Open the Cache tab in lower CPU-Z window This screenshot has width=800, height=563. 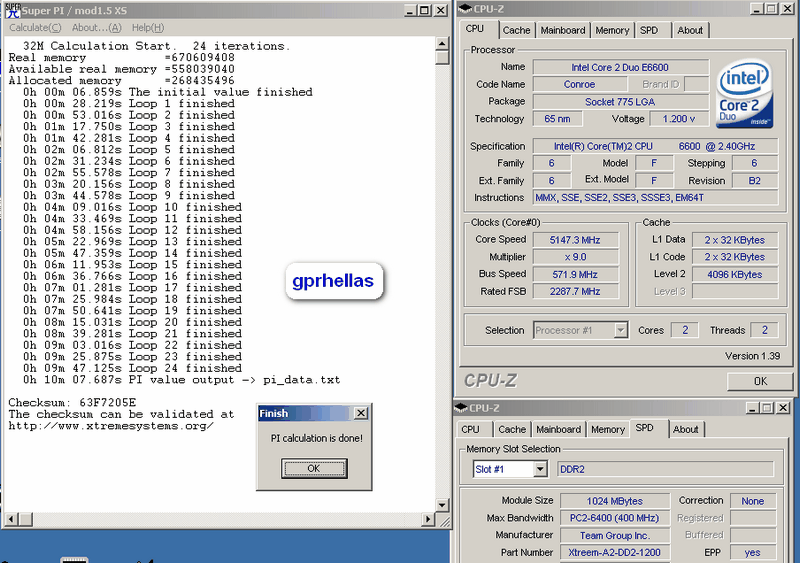512,429
